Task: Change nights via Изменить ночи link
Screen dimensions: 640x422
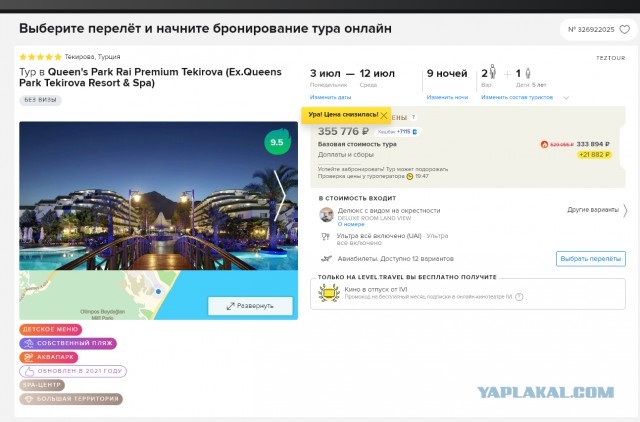Action: tap(447, 97)
